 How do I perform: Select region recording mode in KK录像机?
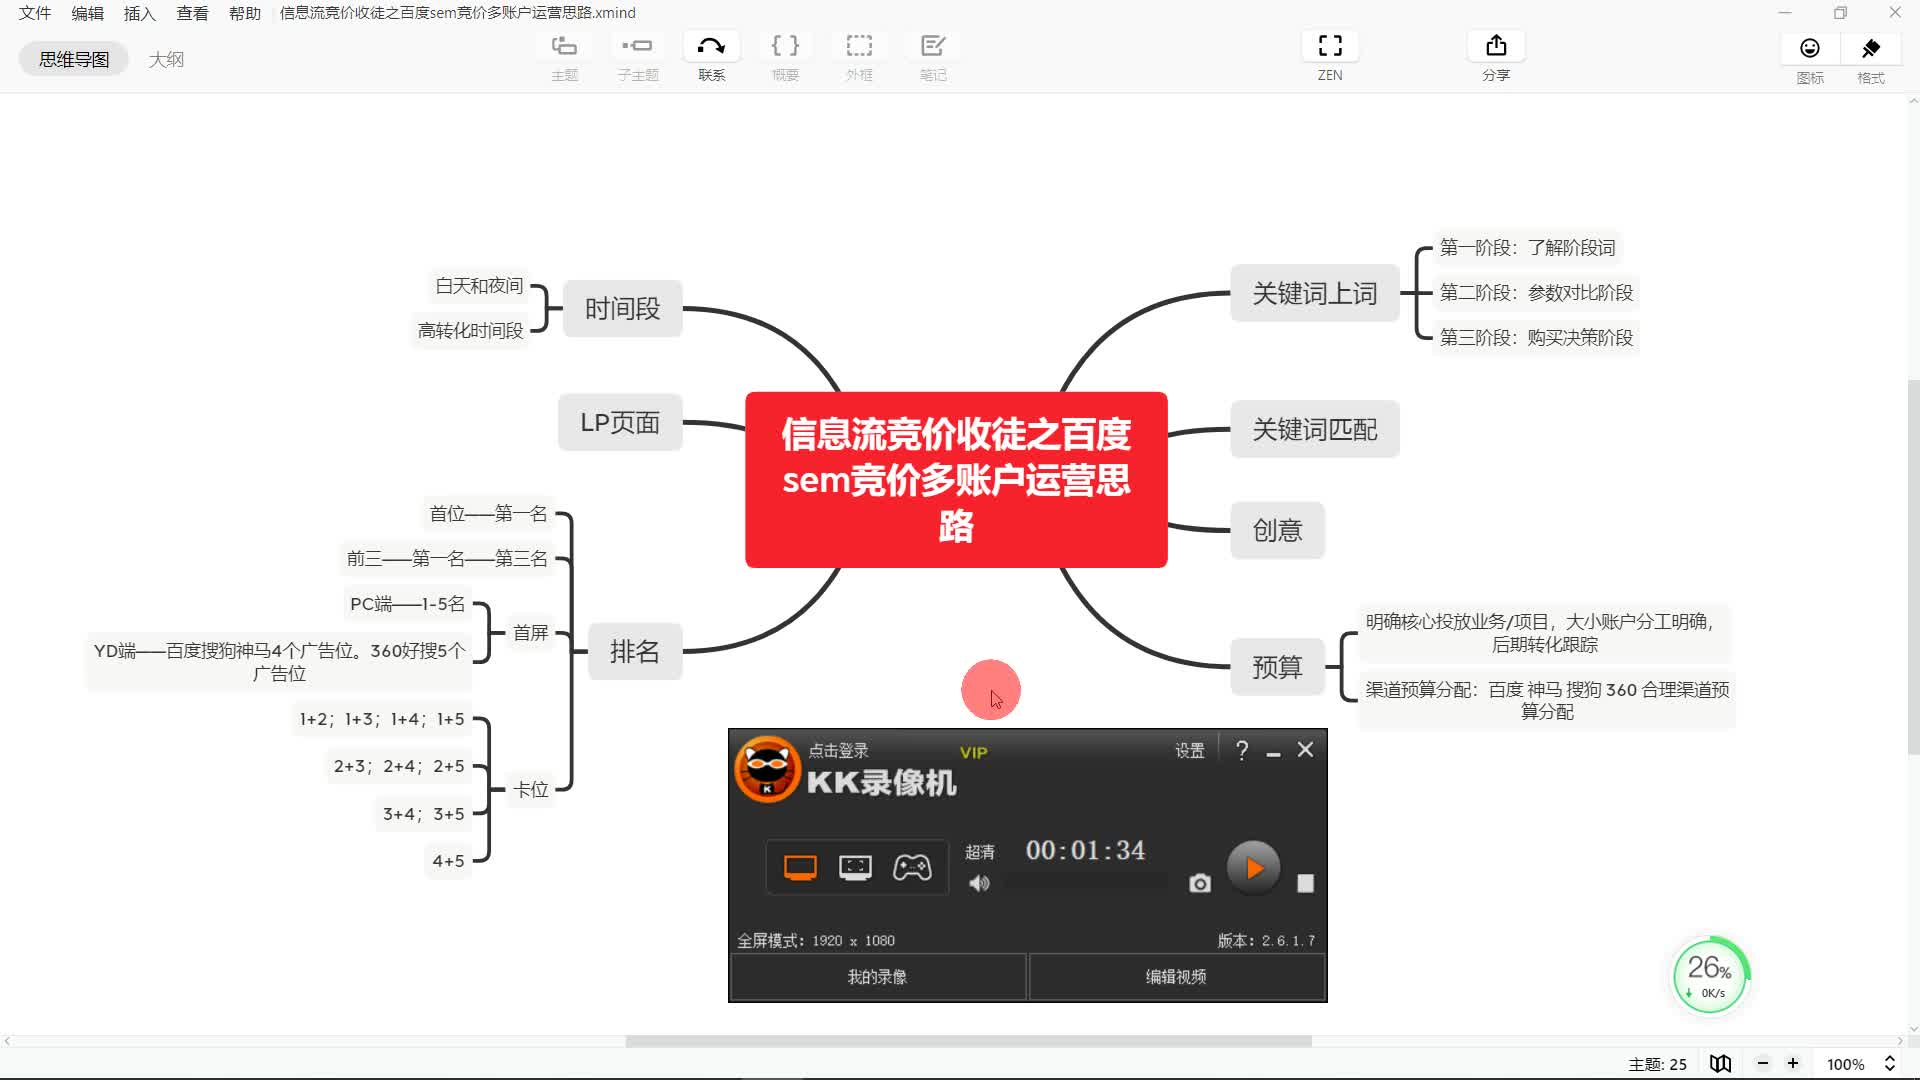coord(855,867)
